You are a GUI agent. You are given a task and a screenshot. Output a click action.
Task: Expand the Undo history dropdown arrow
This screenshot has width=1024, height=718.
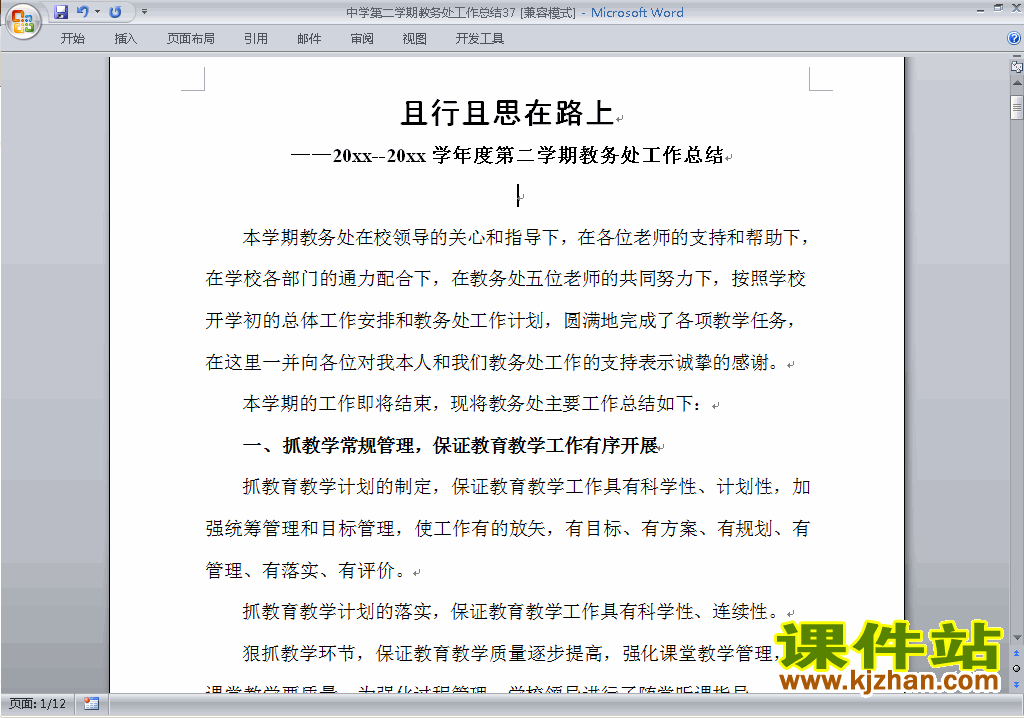click(x=97, y=12)
